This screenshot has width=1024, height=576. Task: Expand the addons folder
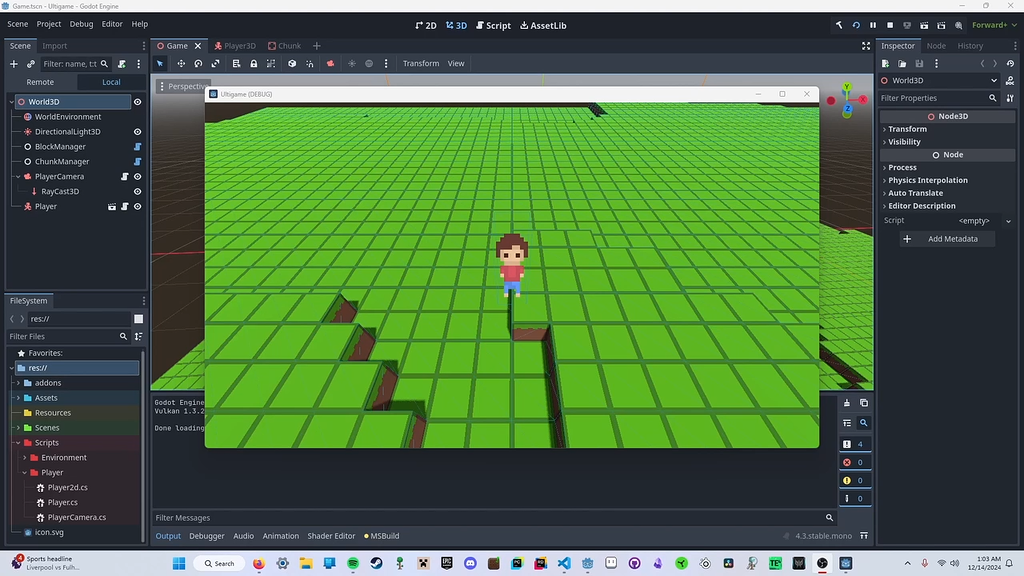(x=18, y=383)
